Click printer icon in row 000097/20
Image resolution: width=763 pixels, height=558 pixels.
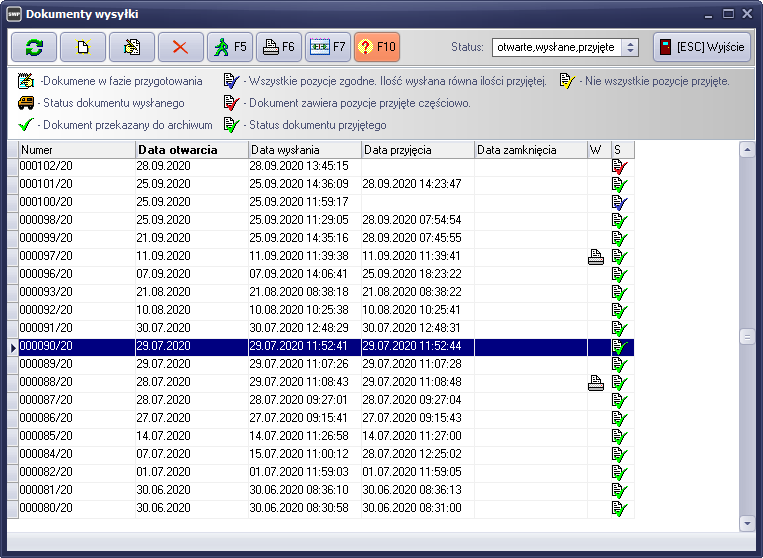point(596,256)
